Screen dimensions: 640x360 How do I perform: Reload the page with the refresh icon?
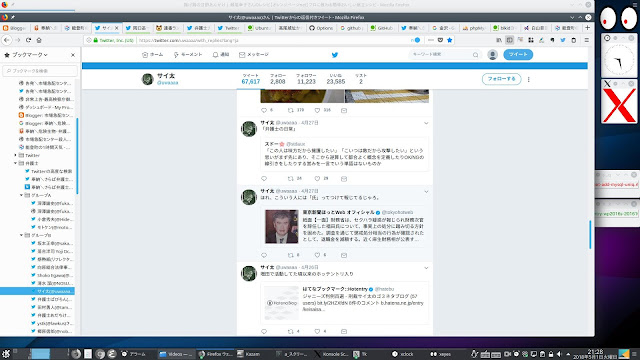29,40
